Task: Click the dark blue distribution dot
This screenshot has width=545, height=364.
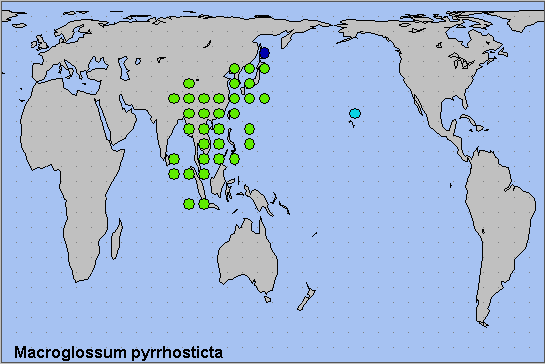Action: 265,53
